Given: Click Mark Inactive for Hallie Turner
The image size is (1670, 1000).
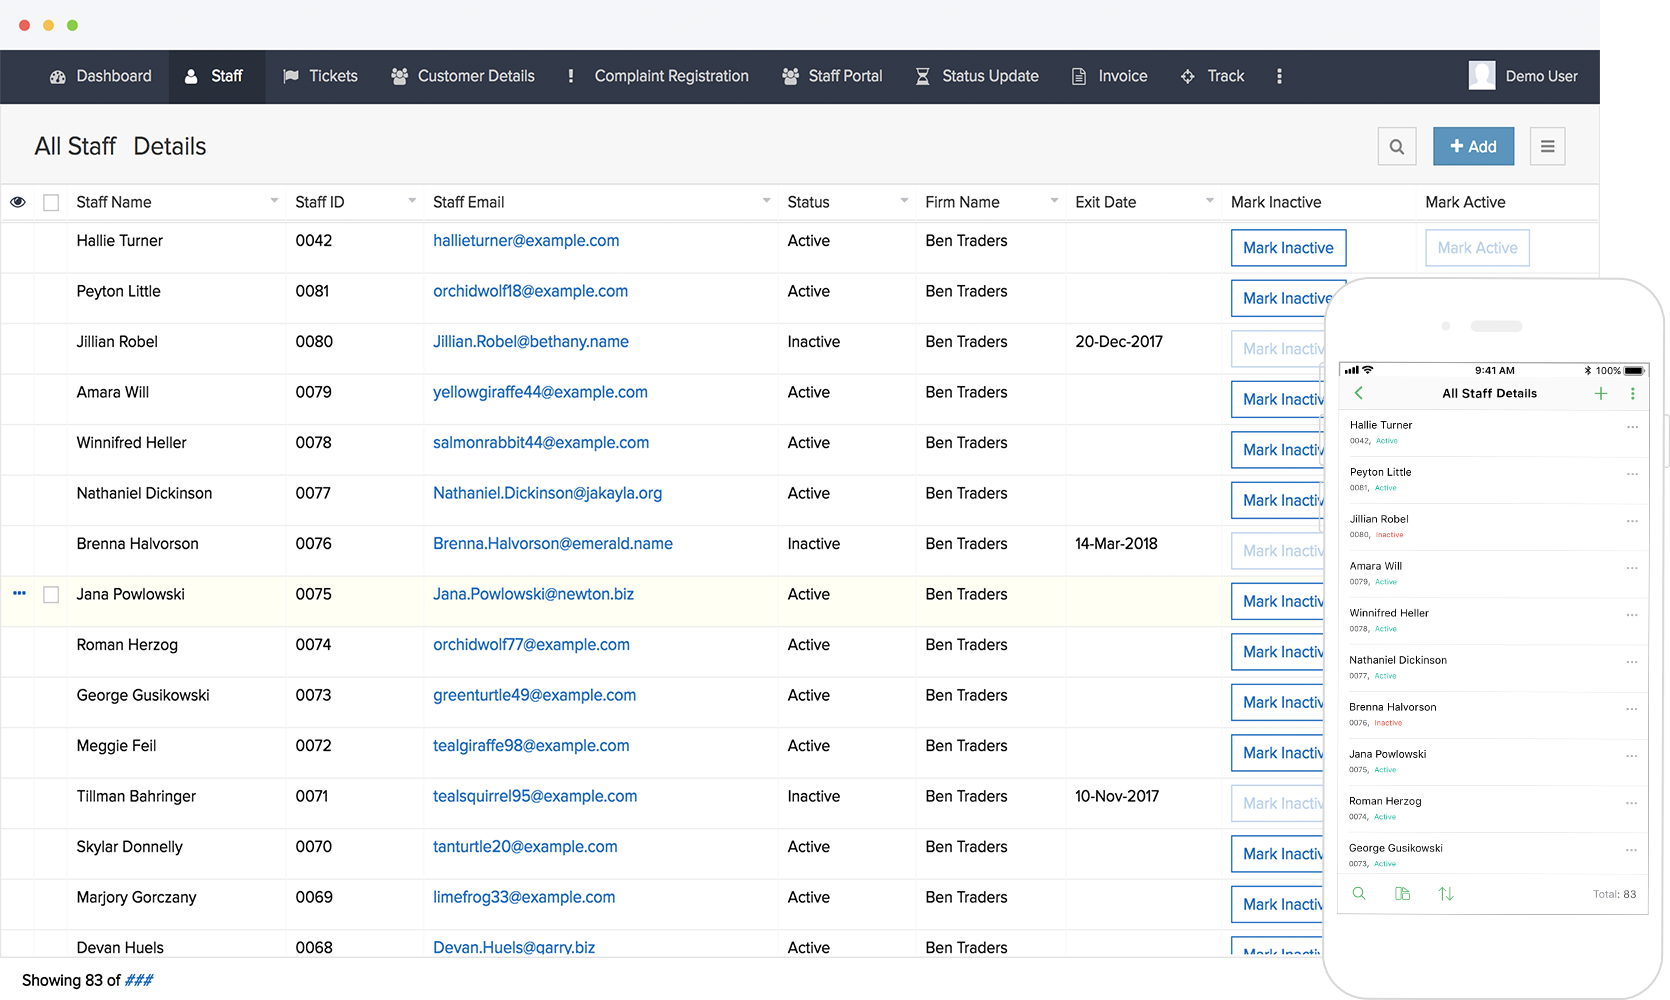Looking at the screenshot, I should point(1288,248).
